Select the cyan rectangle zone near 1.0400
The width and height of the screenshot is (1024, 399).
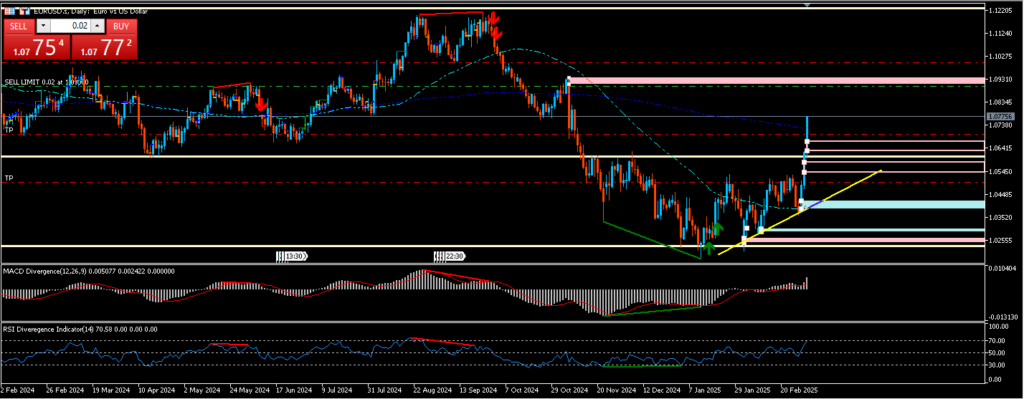click(892, 204)
